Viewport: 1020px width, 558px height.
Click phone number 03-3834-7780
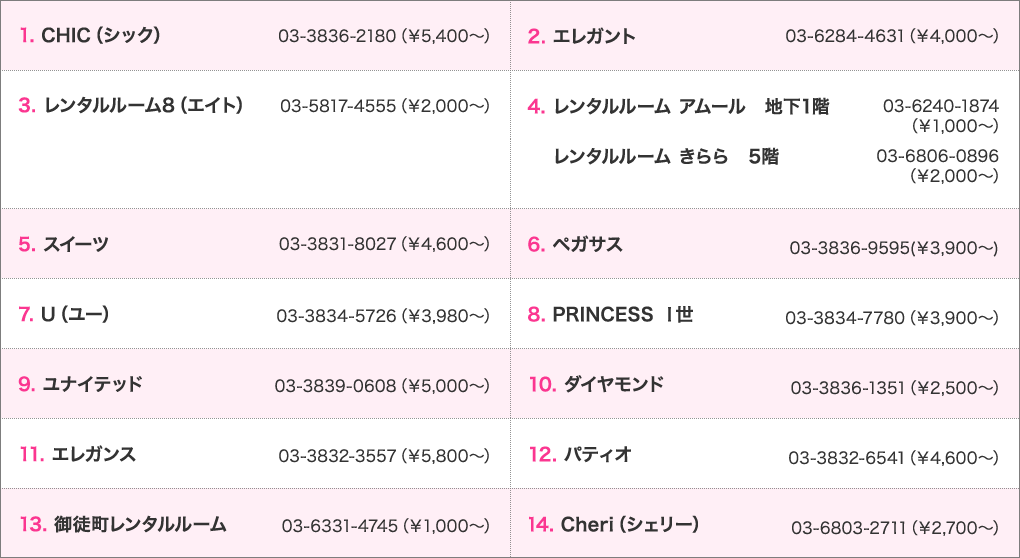[844, 318]
